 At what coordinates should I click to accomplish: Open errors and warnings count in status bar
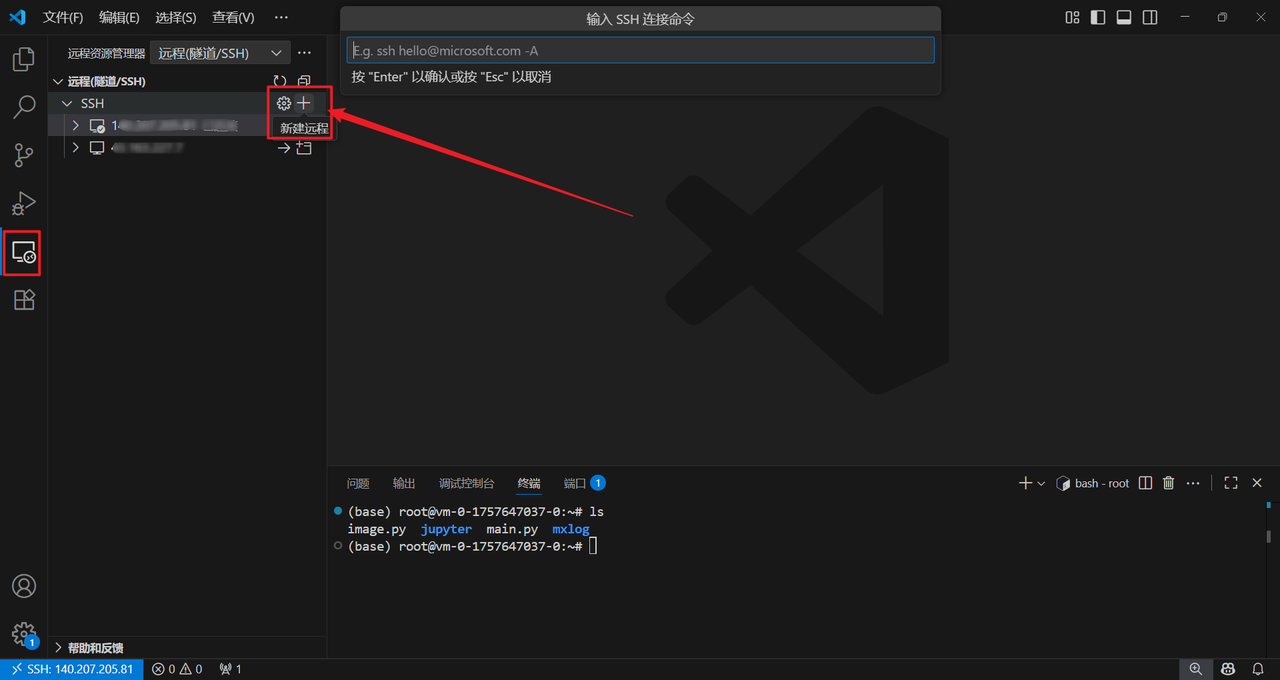tap(177, 669)
